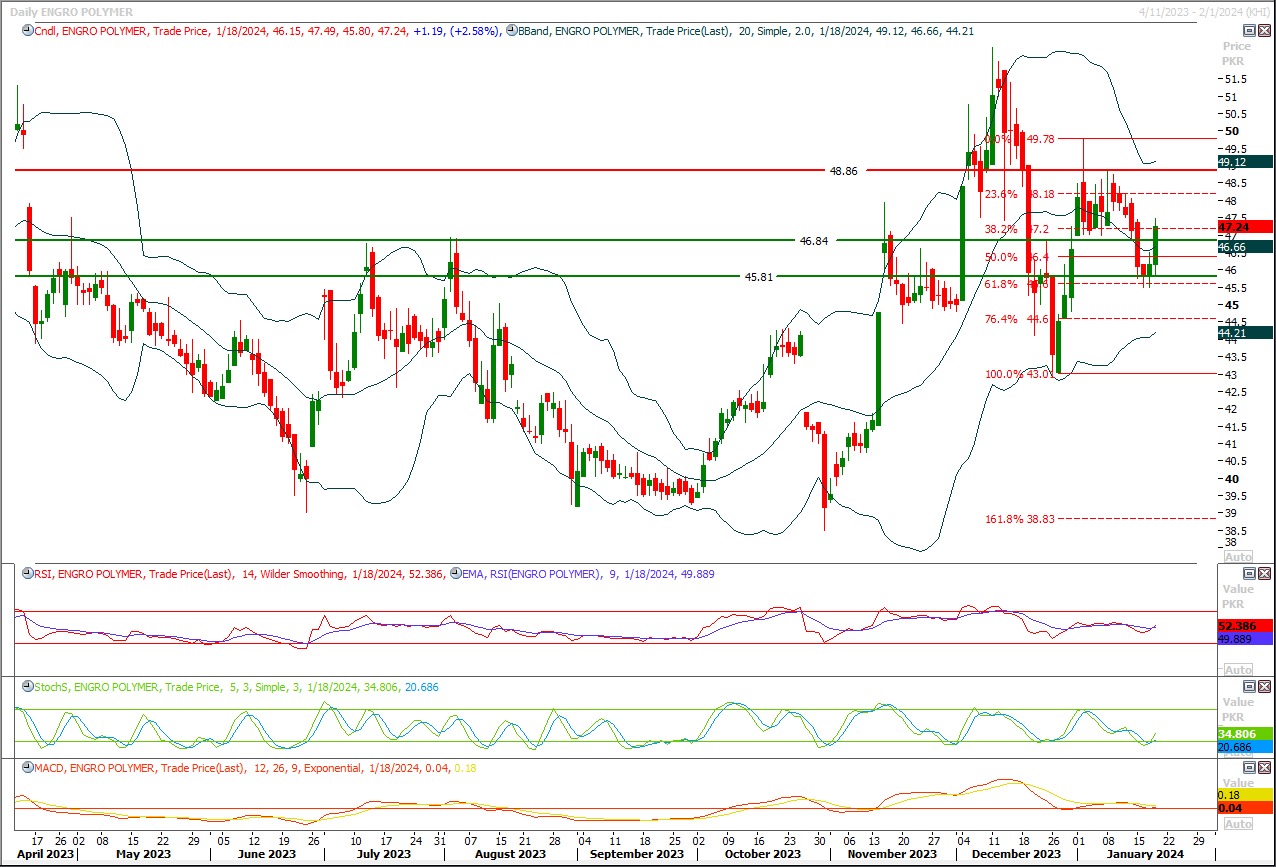
Task: Click the 161.8% 38.83 Fibonacci level label
Action: [1018, 519]
